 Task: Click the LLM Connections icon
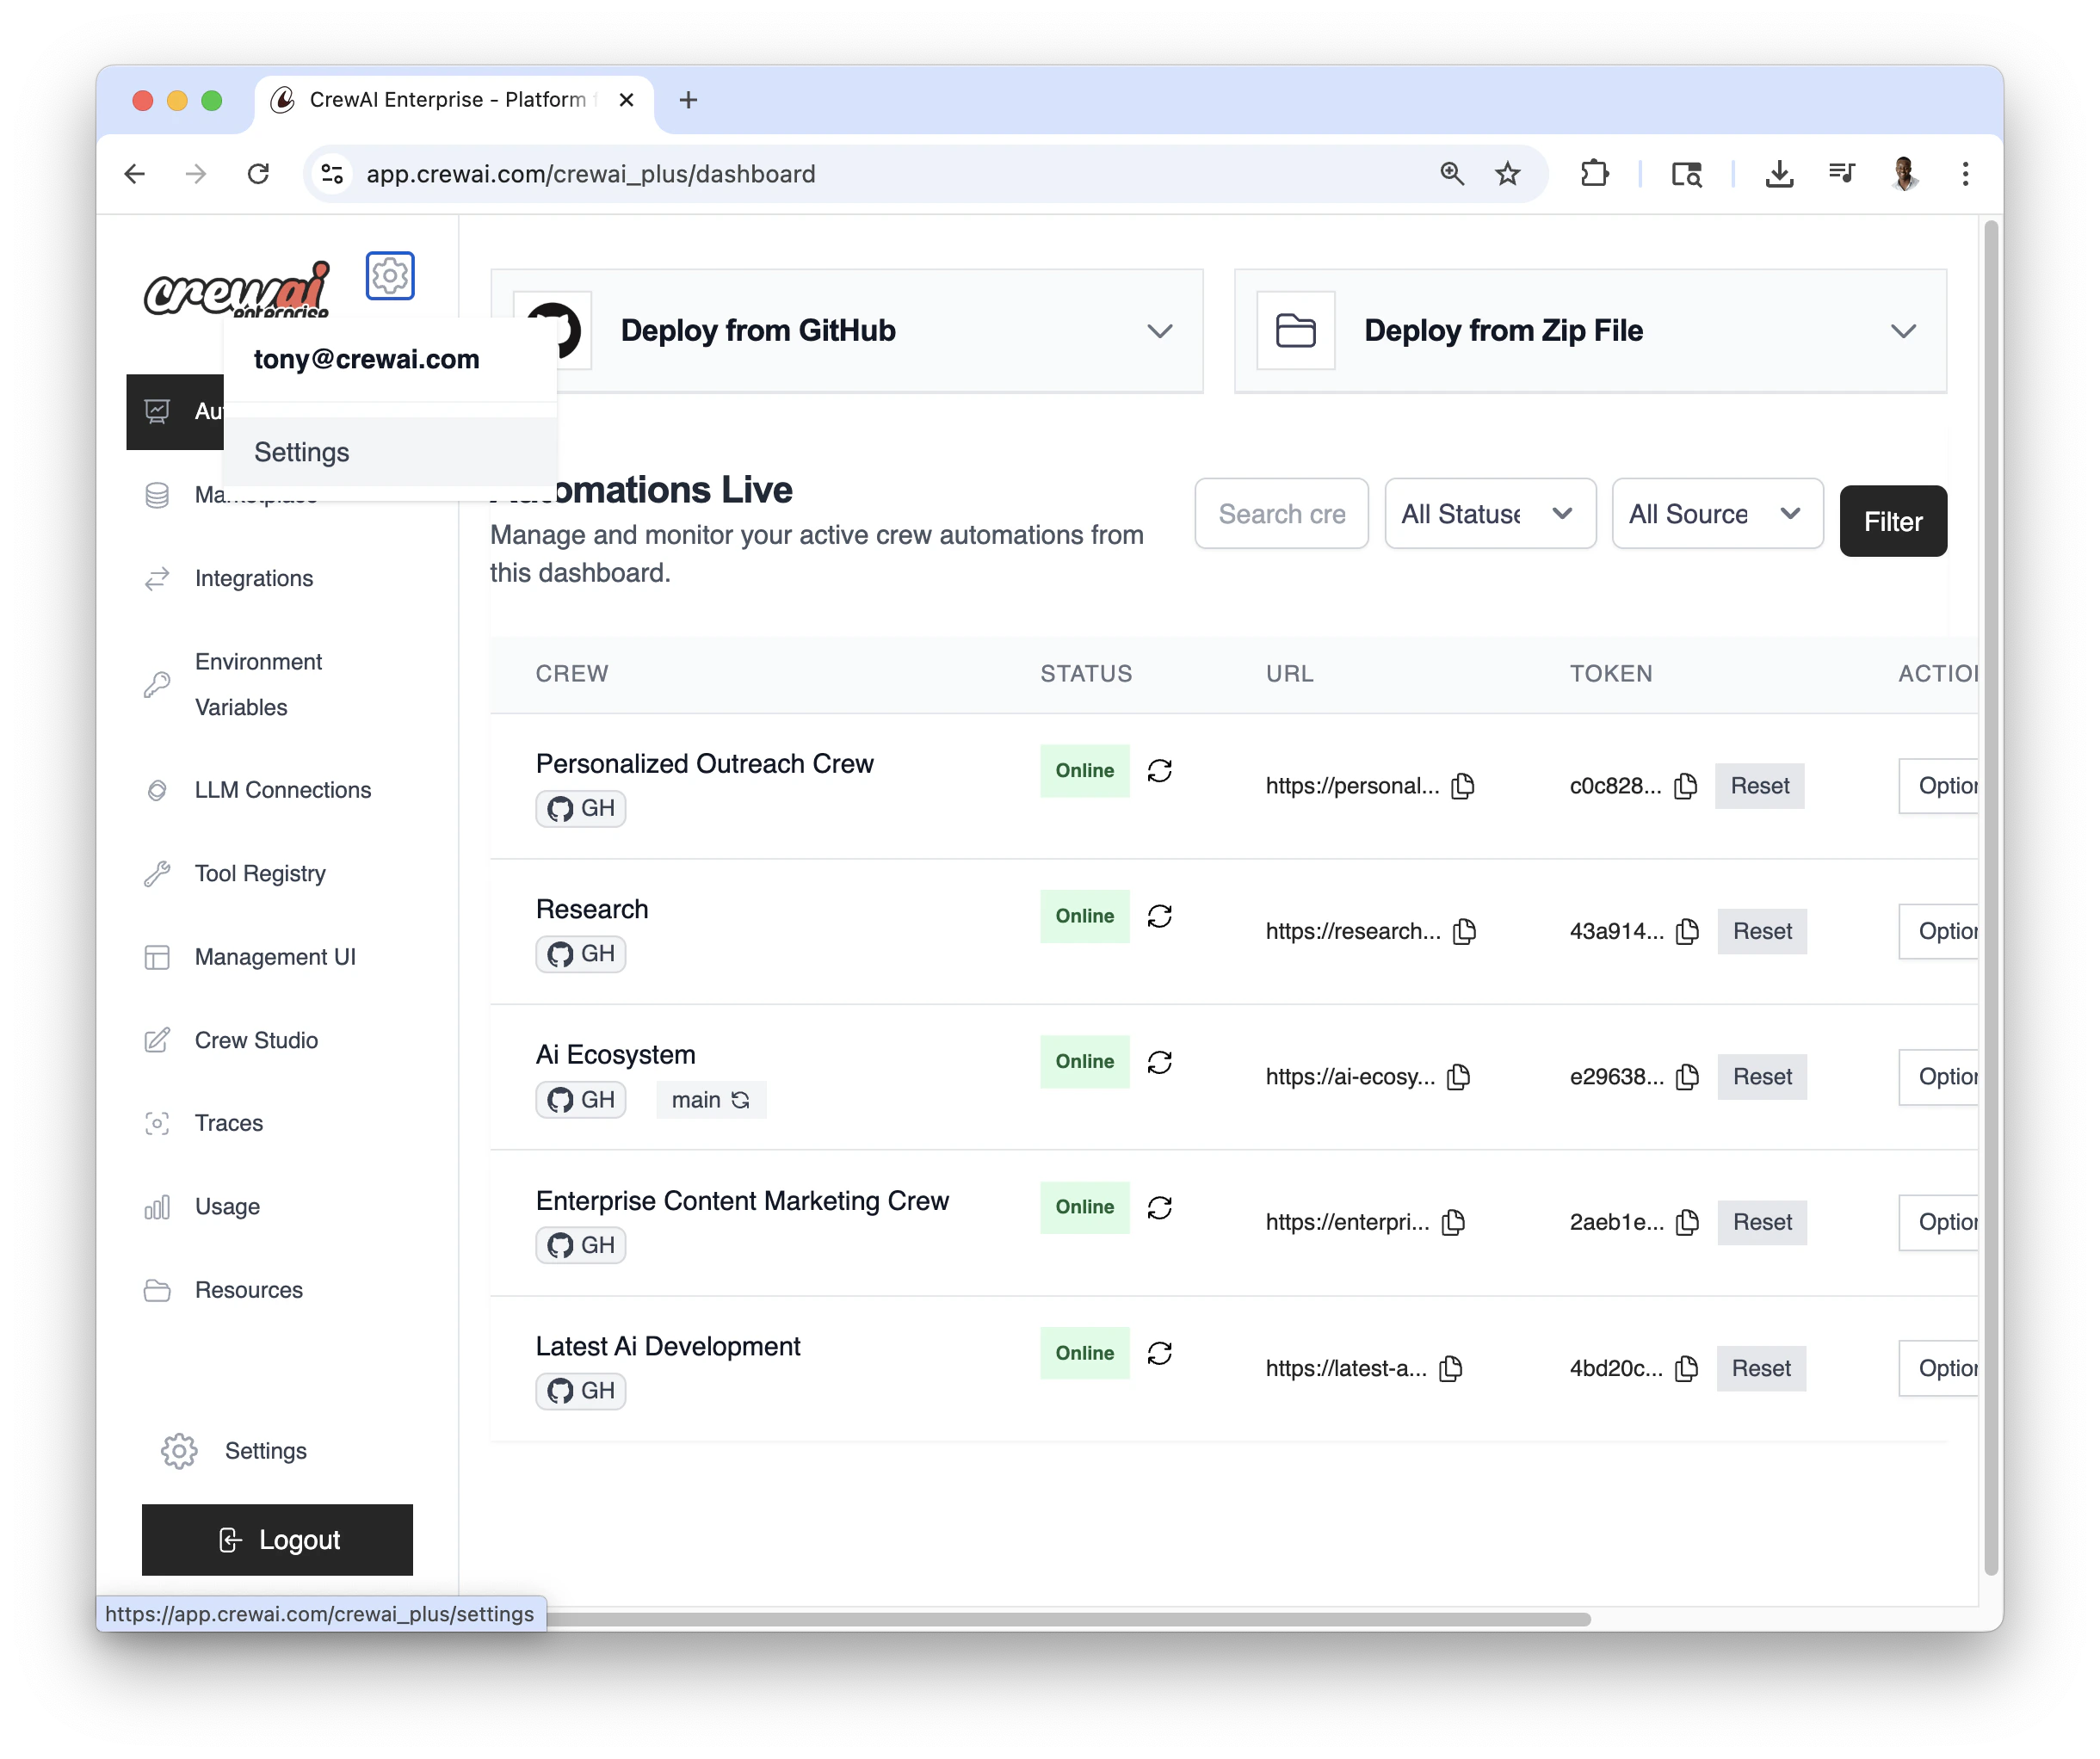pyautogui.click(x=157, y=790)
